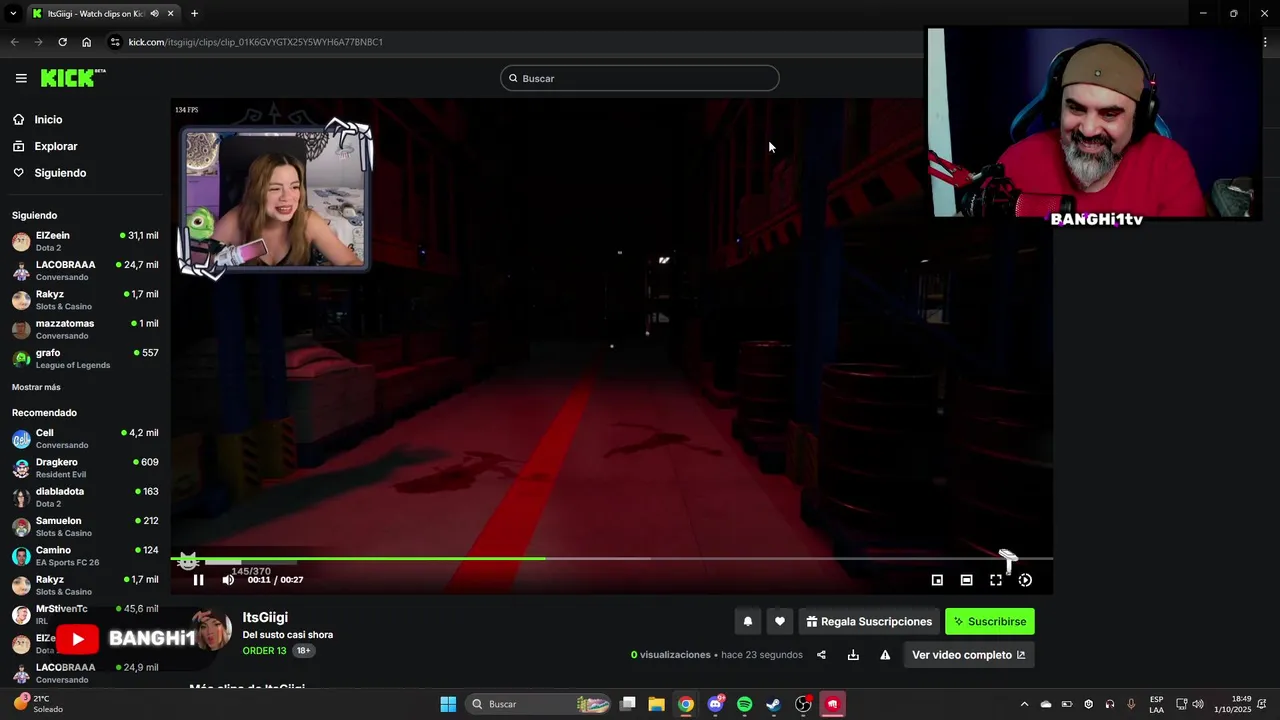
Task: Pause the clip playback
Action: pyautogui.click(x=198, y=580)
